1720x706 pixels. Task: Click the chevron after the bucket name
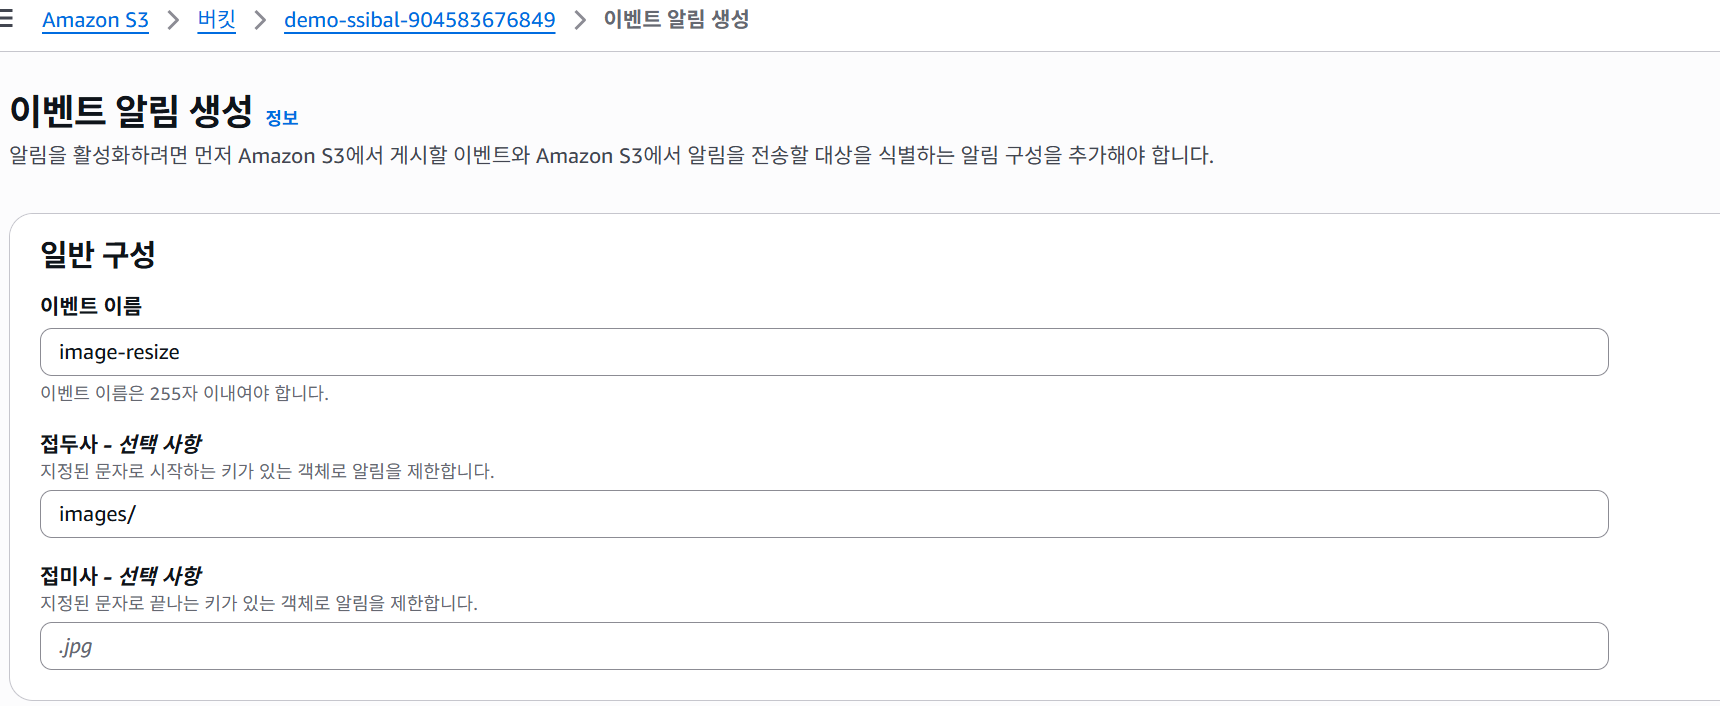tap(579, 20)
